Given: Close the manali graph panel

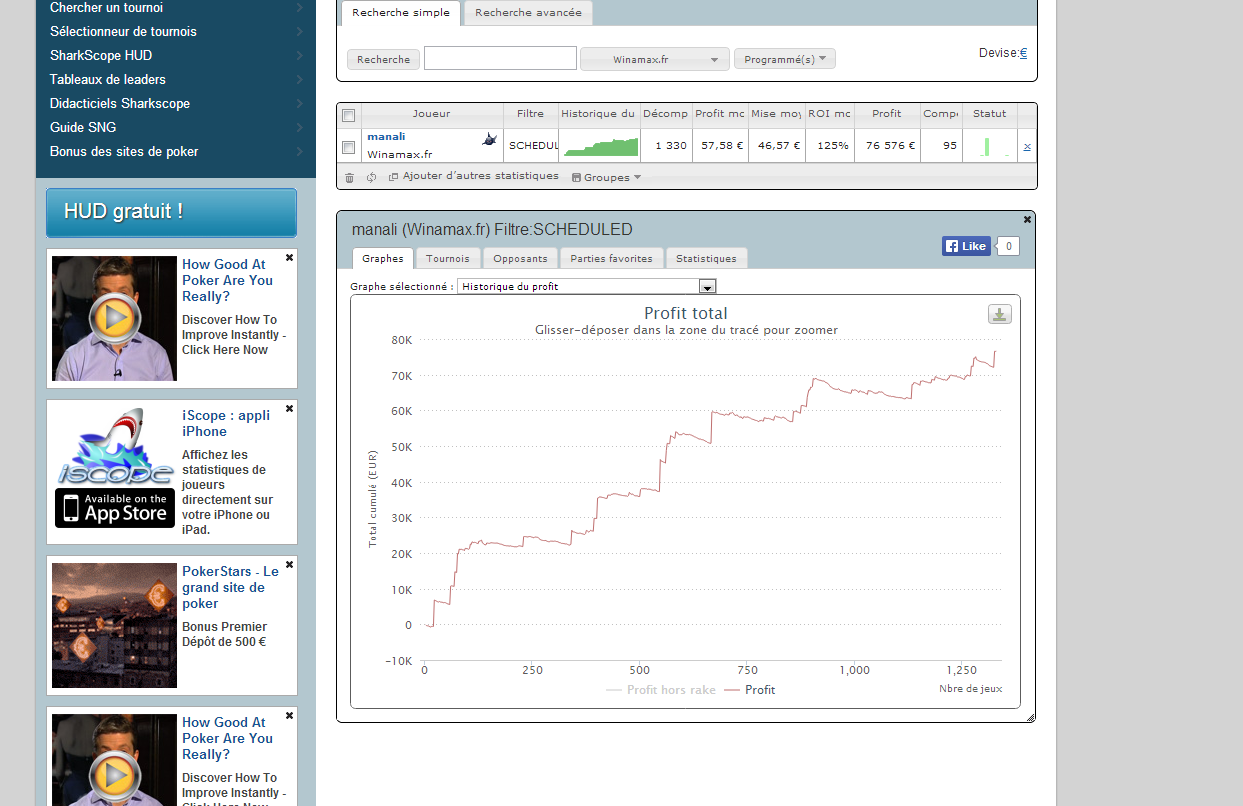Looking at the screenshot, I should 1028,219.
